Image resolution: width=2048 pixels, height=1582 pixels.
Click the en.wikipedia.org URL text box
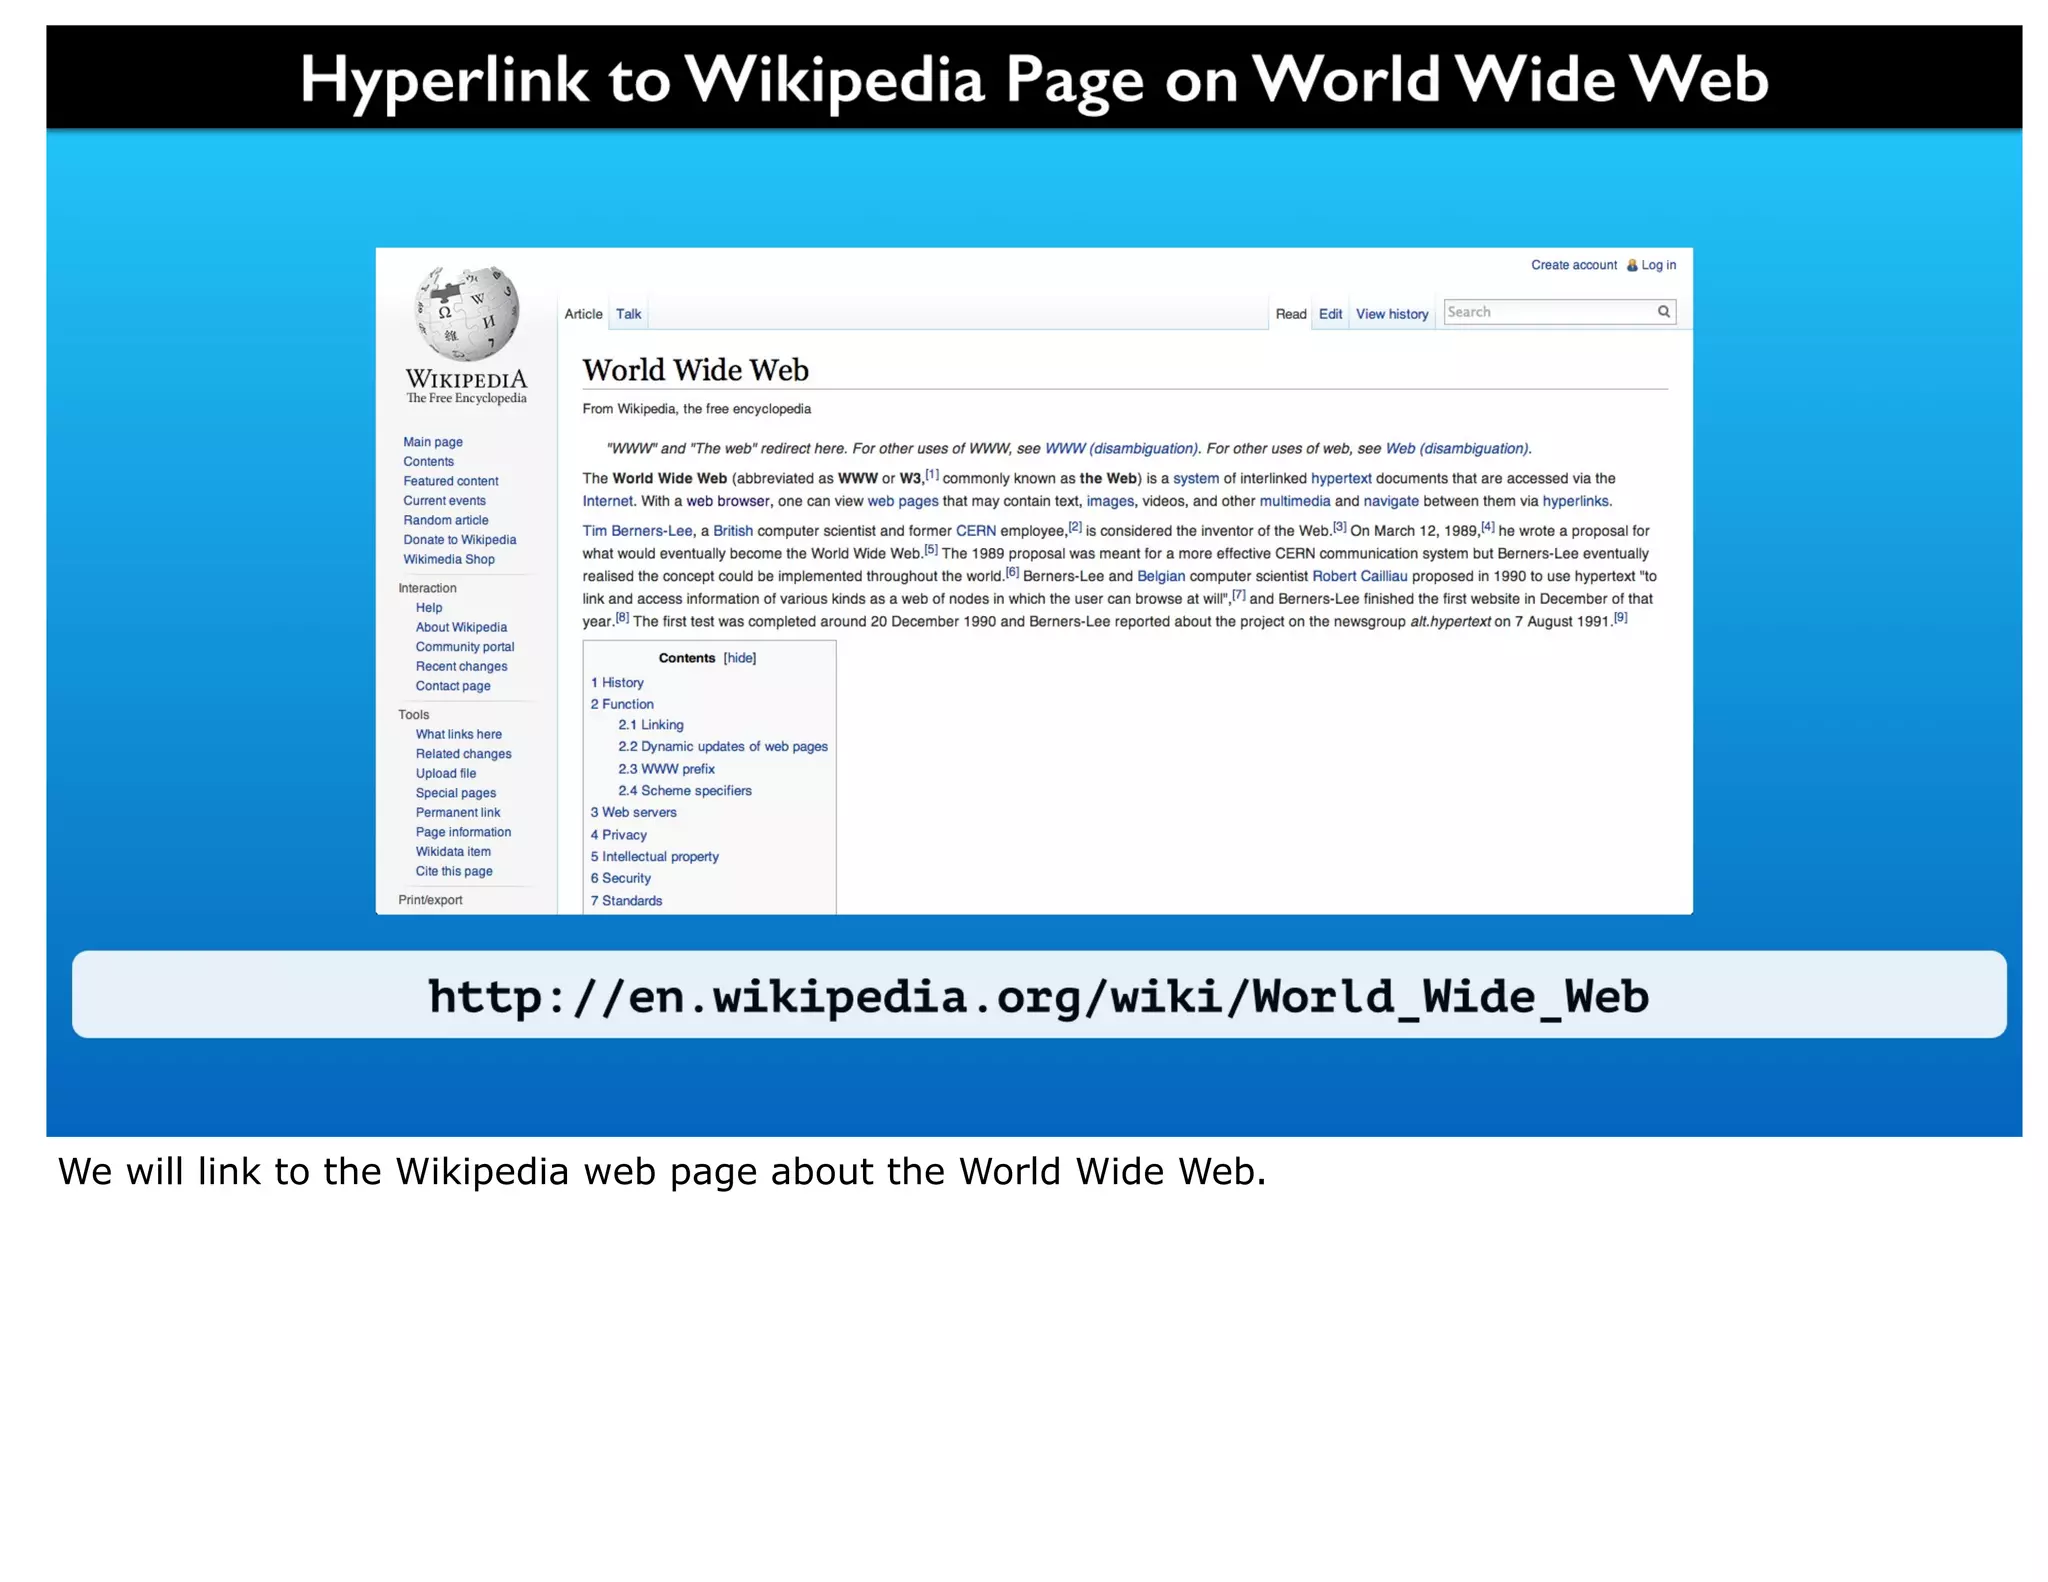1039,995
